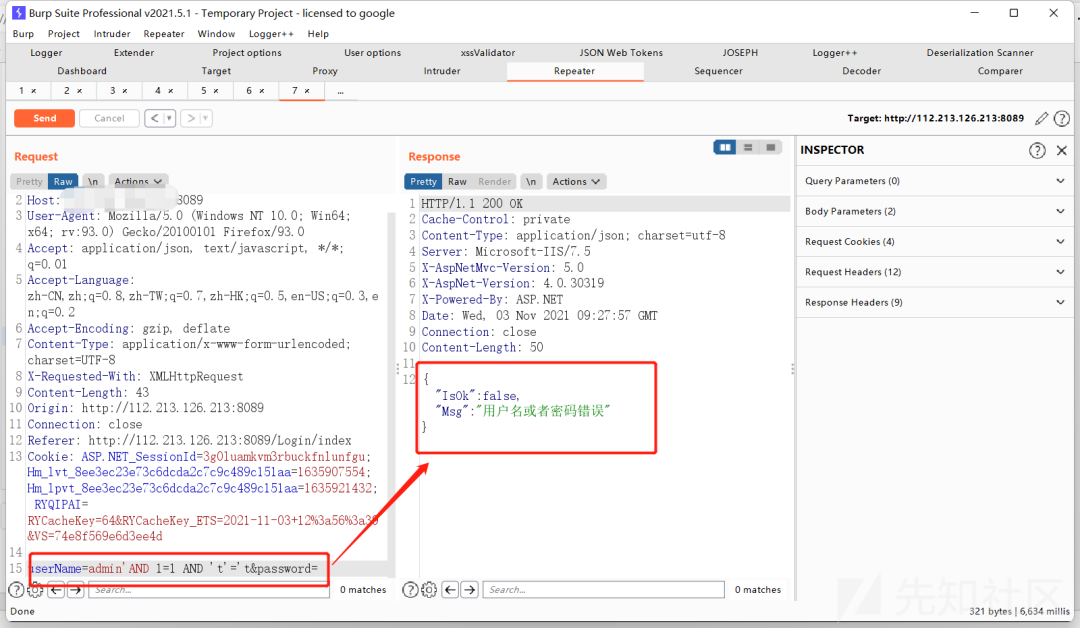
Task: Open response Actions dropdown
Action: coord(576,182)
